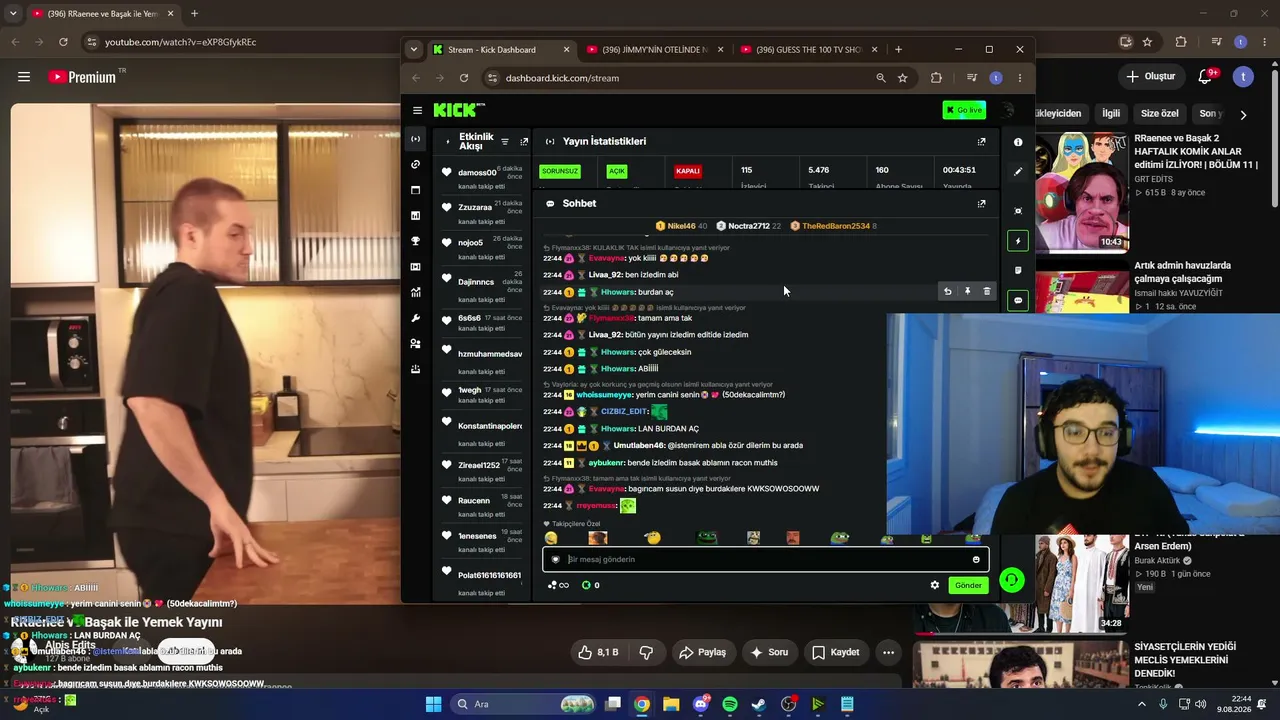Screen dimensions: 1280x720
Task: Pin the Hhowars 'burdan aç' message
Action: (967, 291)
